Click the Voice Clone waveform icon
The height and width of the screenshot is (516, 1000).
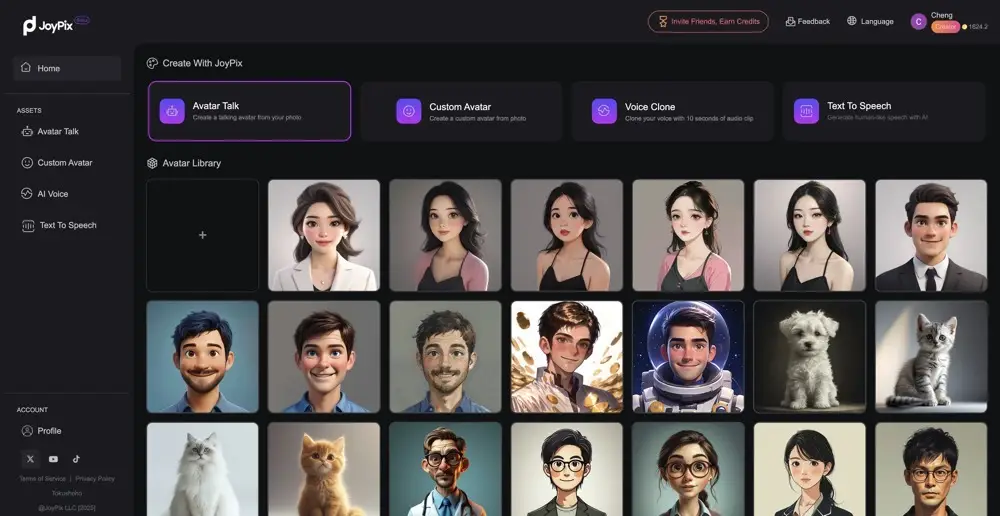tap(604, 111)
